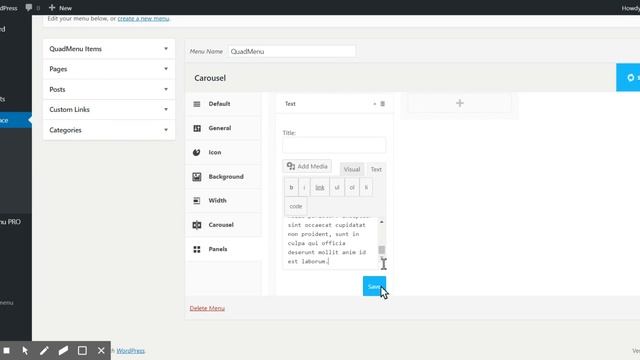Add a new column with plus icon

pyautogui.click(x=460, y=103)
